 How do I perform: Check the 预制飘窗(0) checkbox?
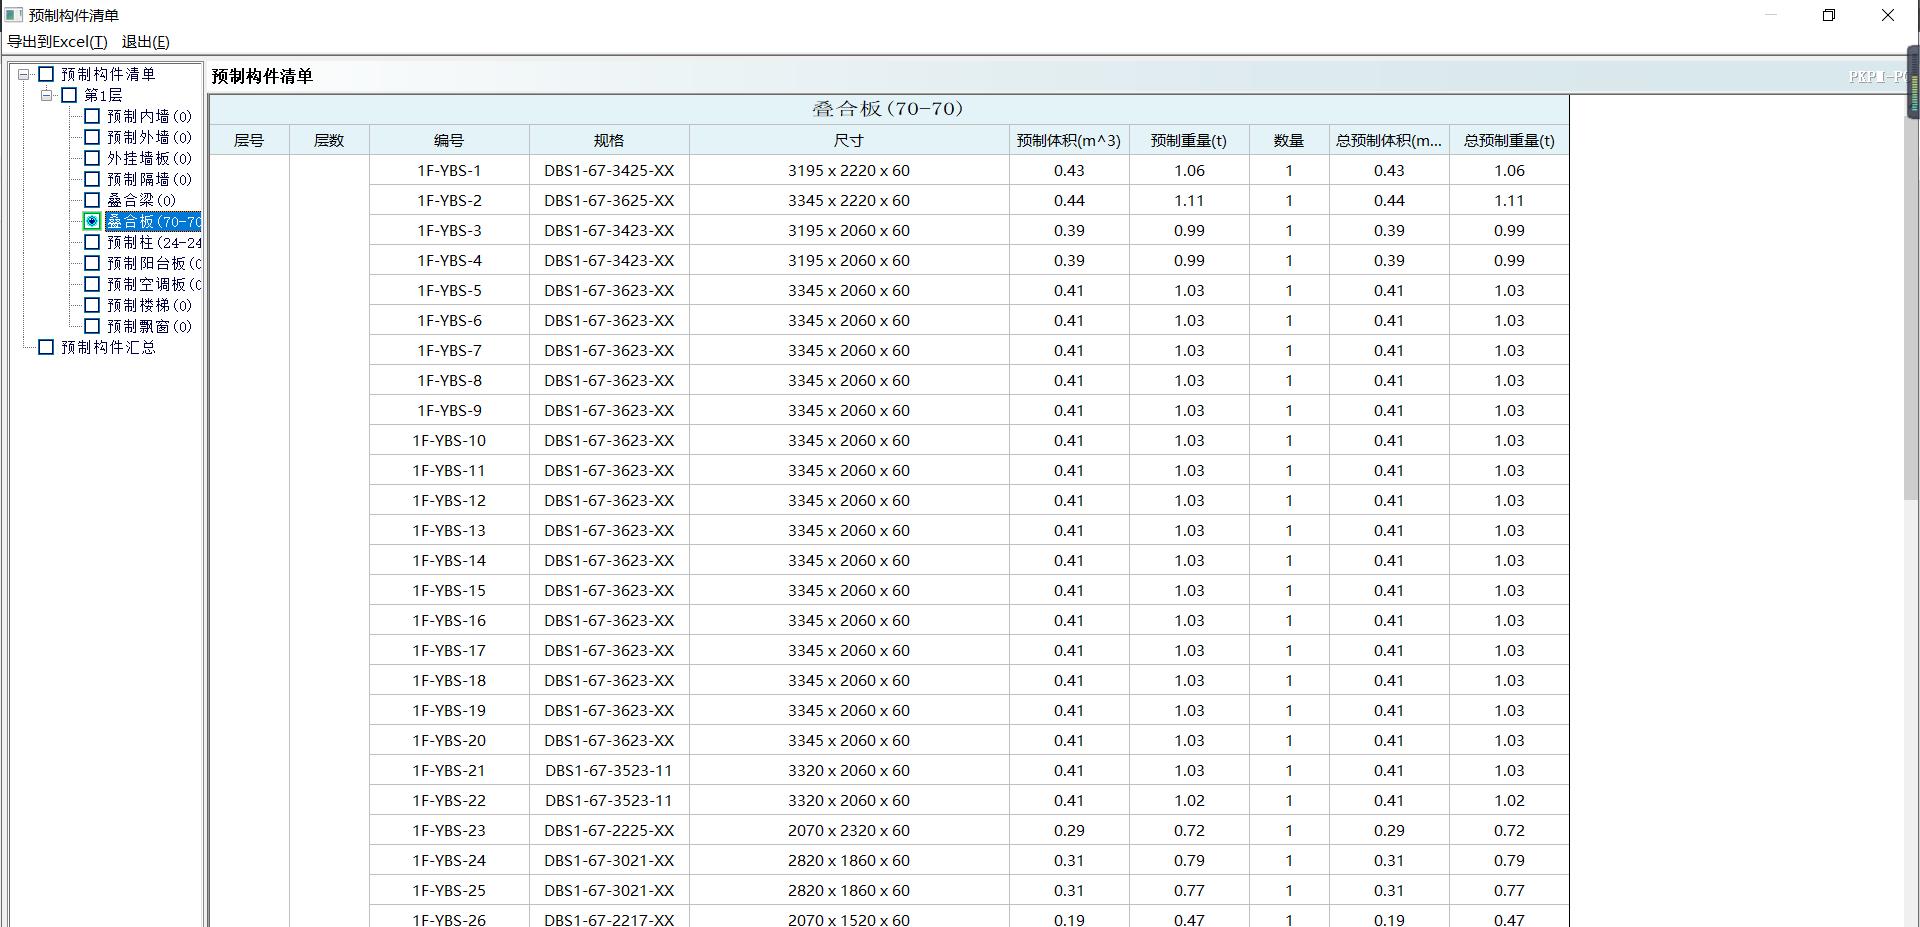(91, 326)
